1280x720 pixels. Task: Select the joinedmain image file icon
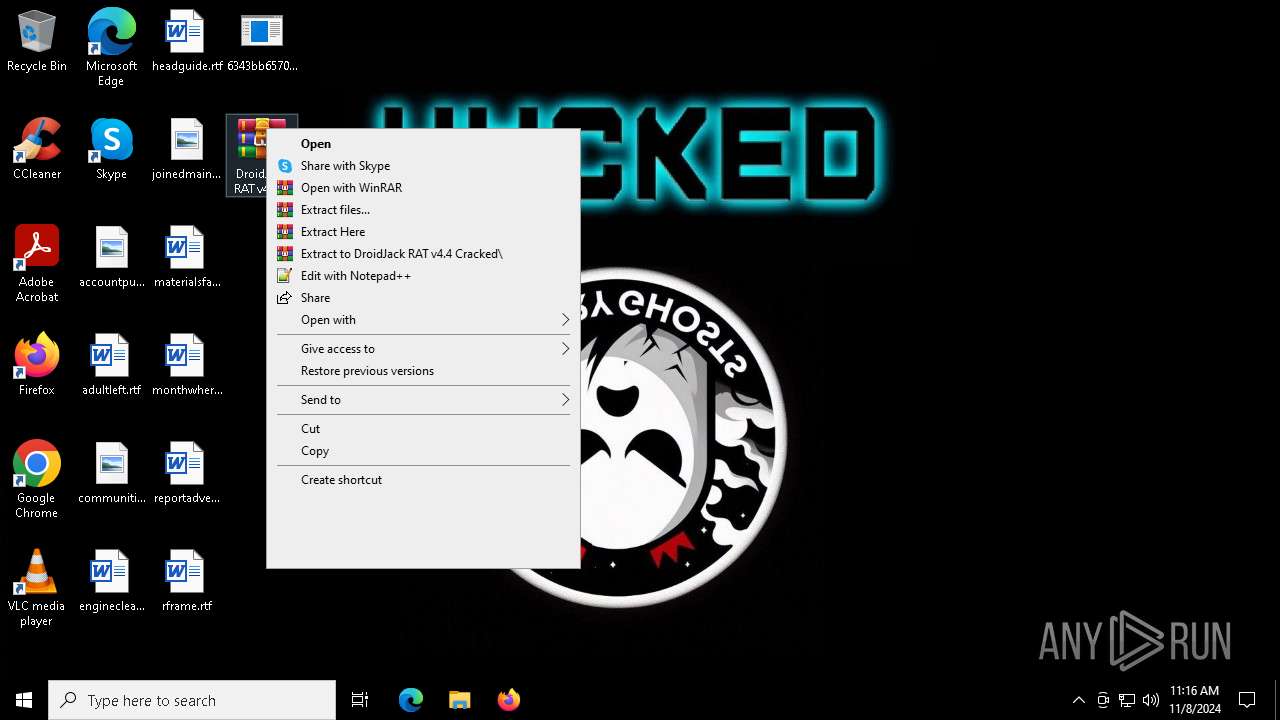click(x=186, y=149)
